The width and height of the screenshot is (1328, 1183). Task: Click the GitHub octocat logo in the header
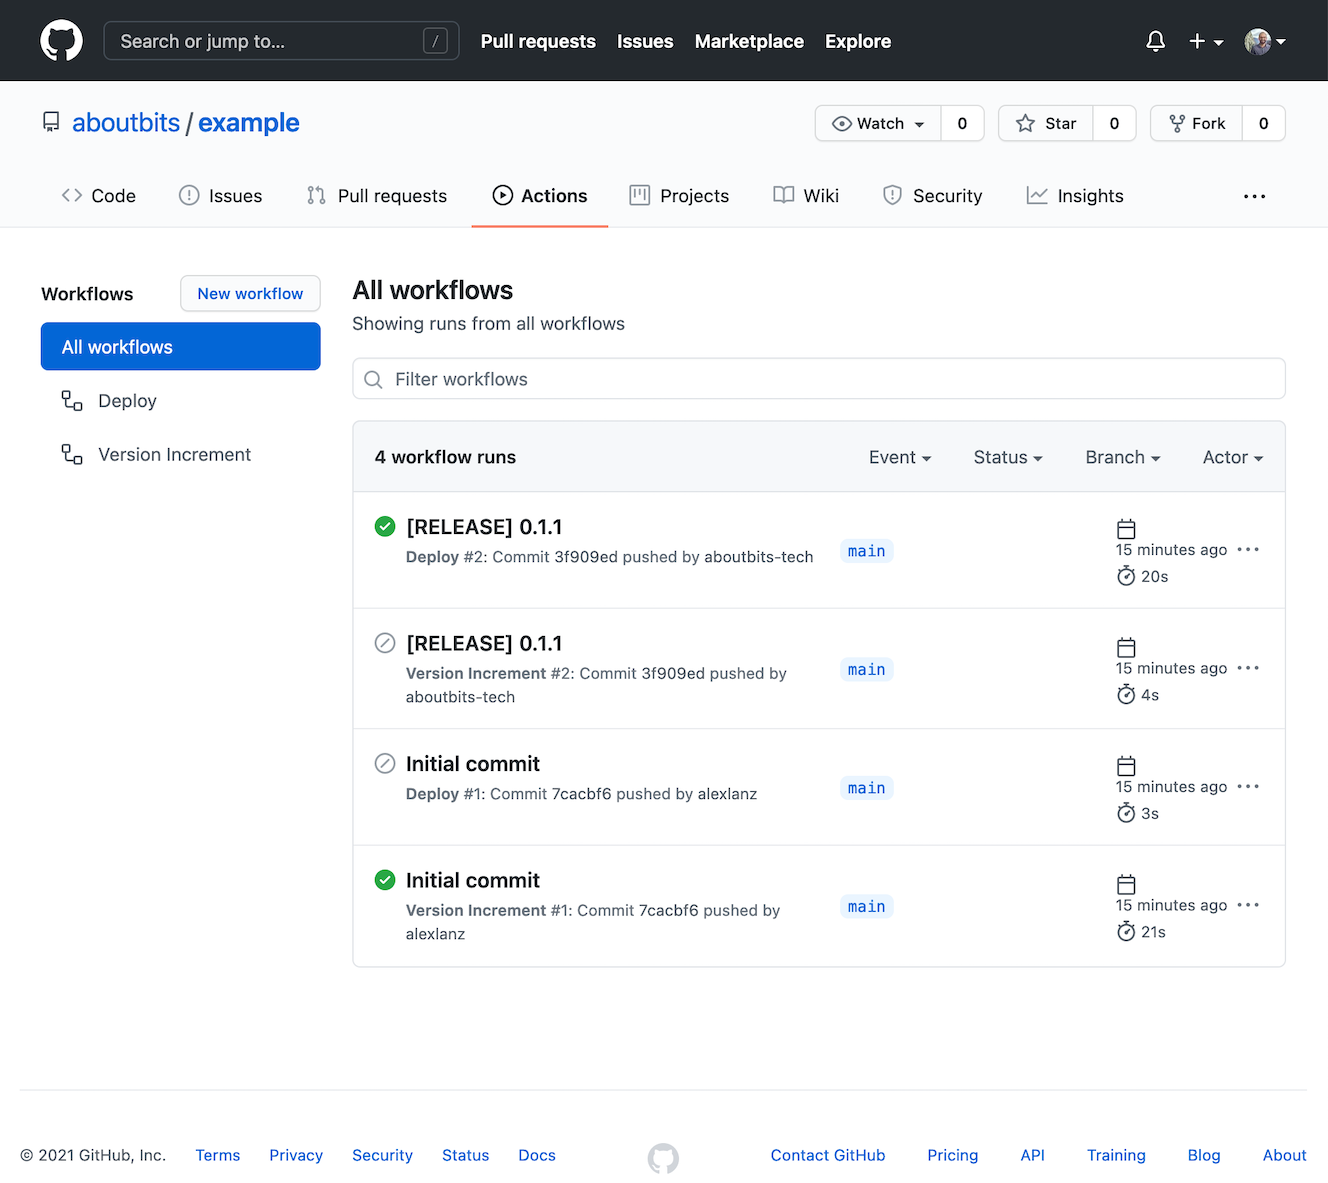(61, 40)
